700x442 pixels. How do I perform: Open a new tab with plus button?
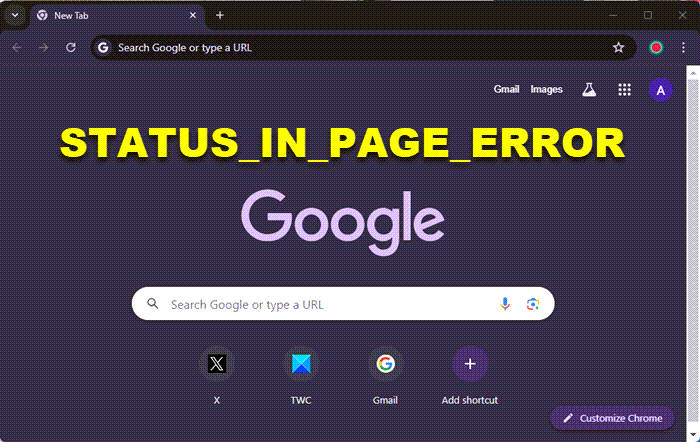pos(220,15)
